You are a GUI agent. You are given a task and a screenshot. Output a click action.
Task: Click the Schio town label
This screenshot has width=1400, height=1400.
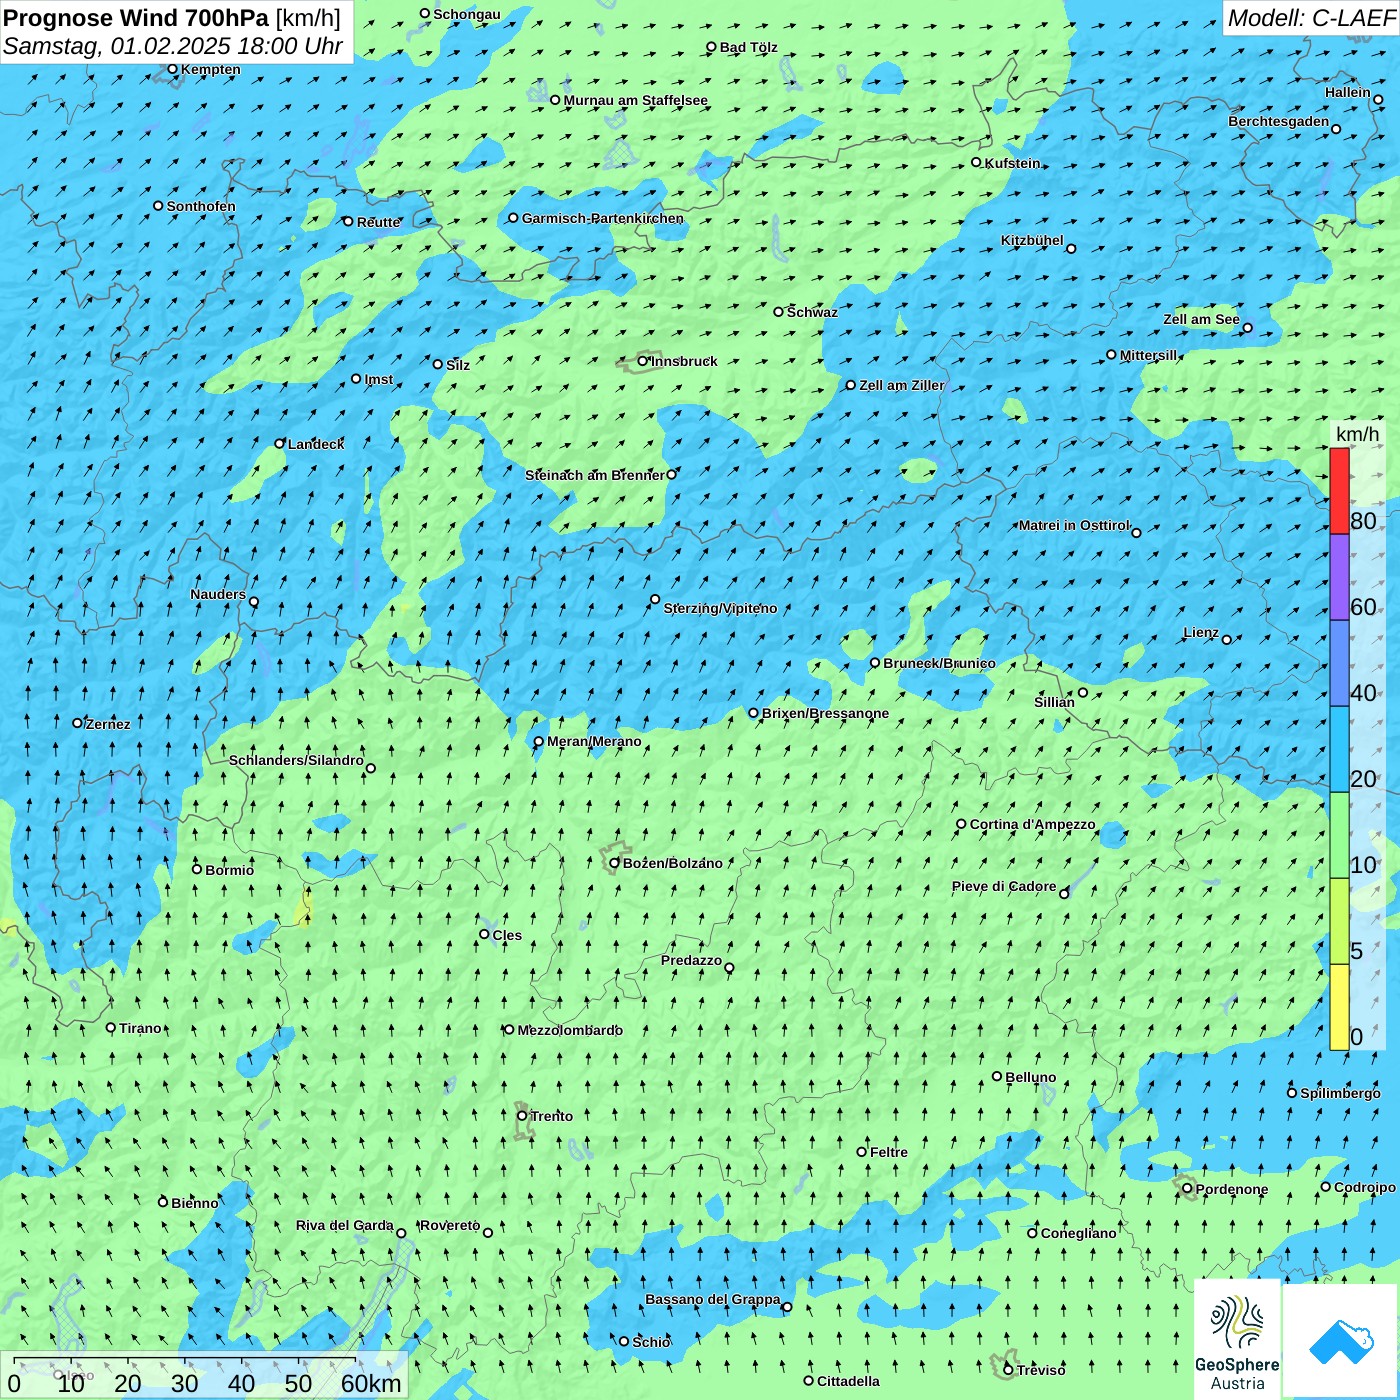651,1342
